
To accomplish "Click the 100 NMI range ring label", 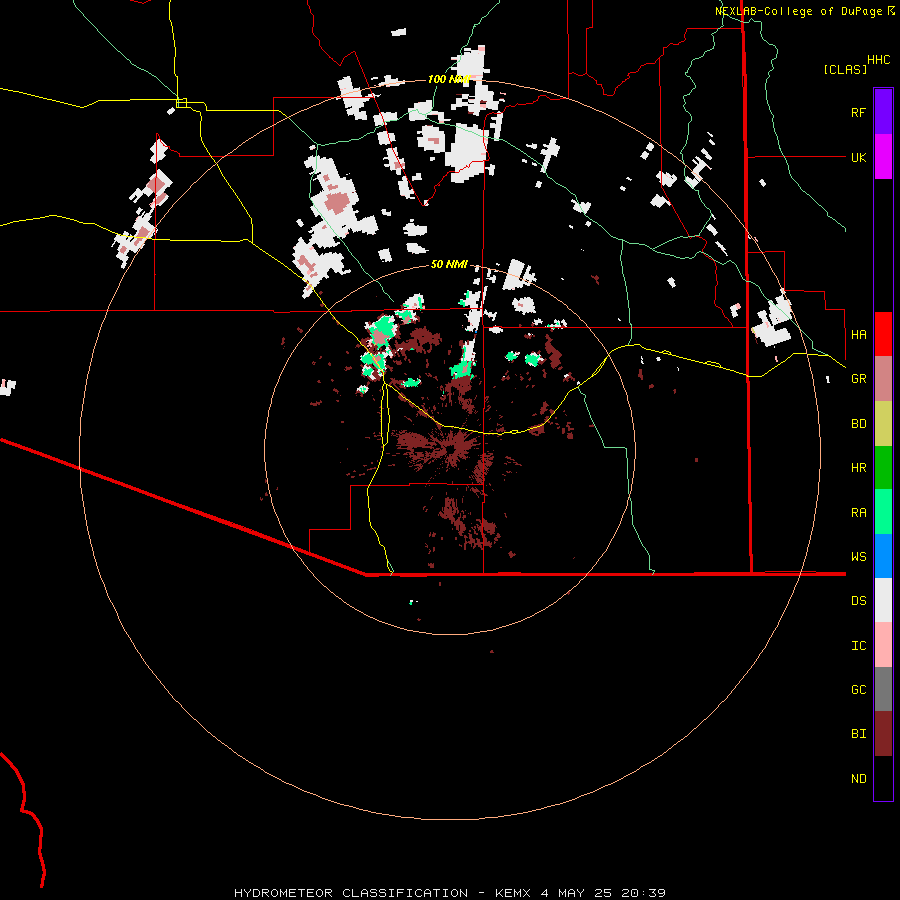I will (448, 79).
